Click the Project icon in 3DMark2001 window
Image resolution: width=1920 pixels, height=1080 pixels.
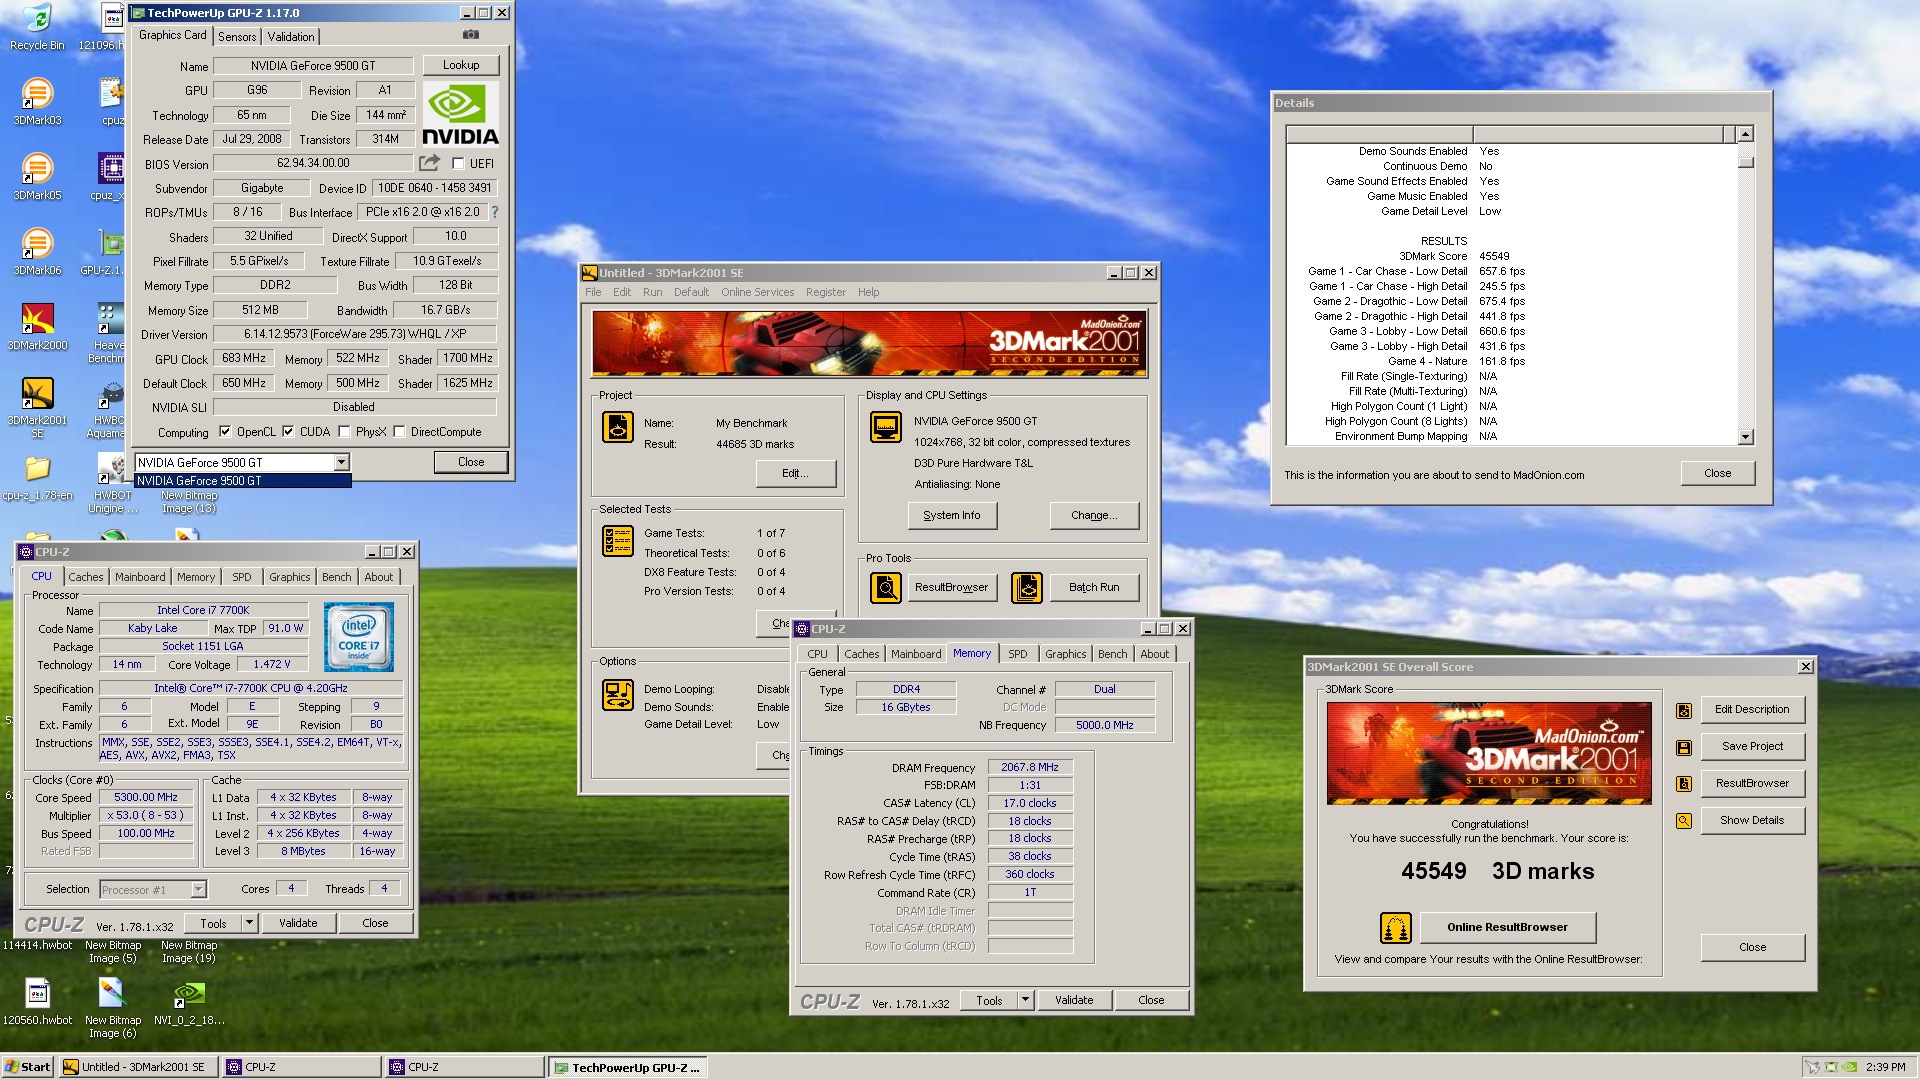[x=618, y=427]
